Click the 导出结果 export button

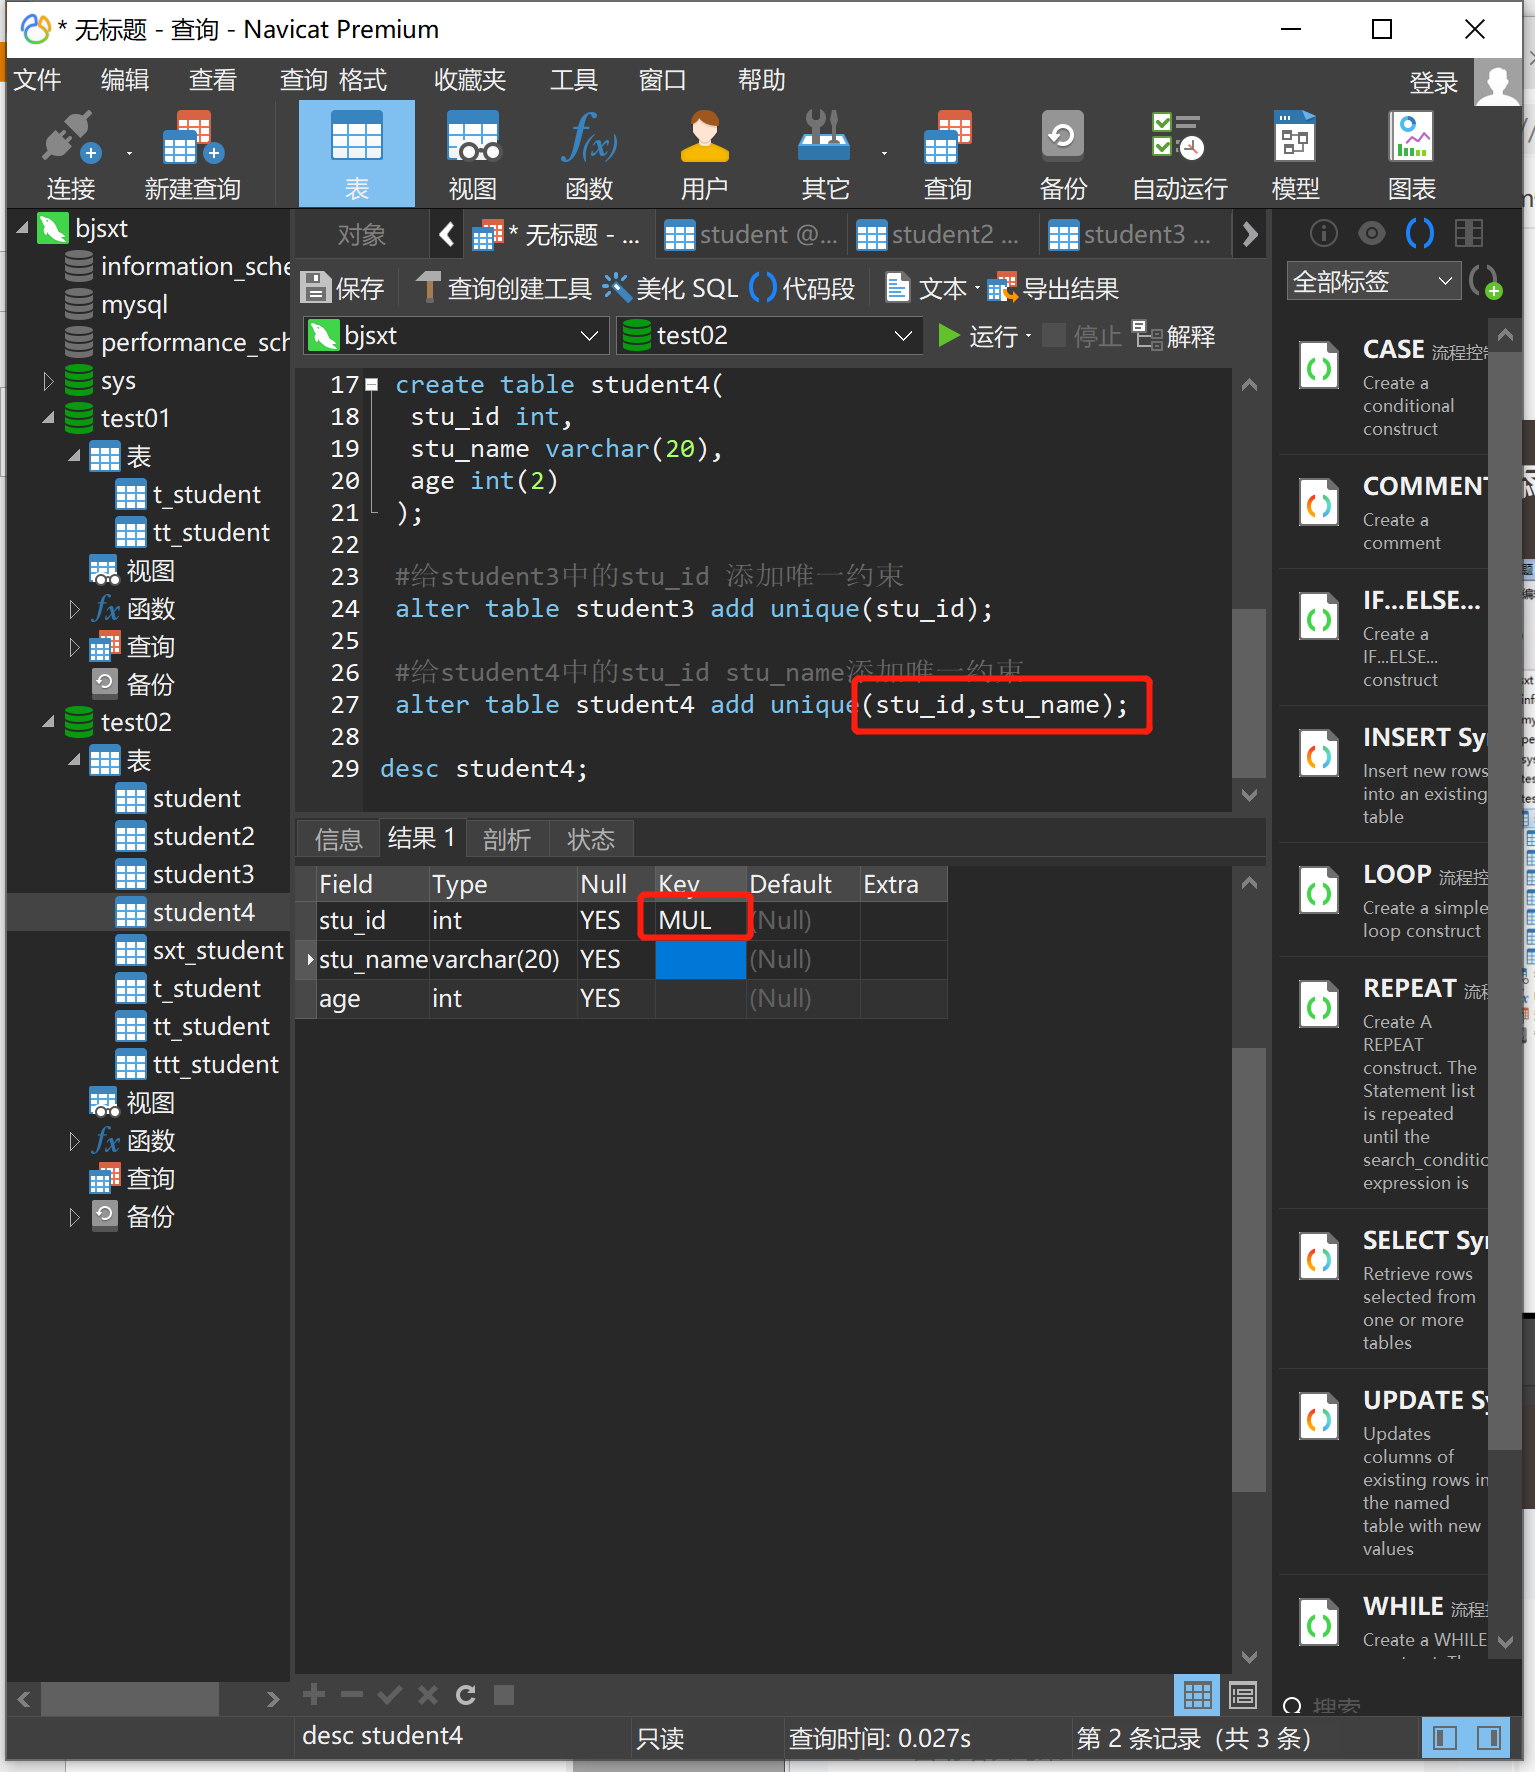(x=1052, y=289)
